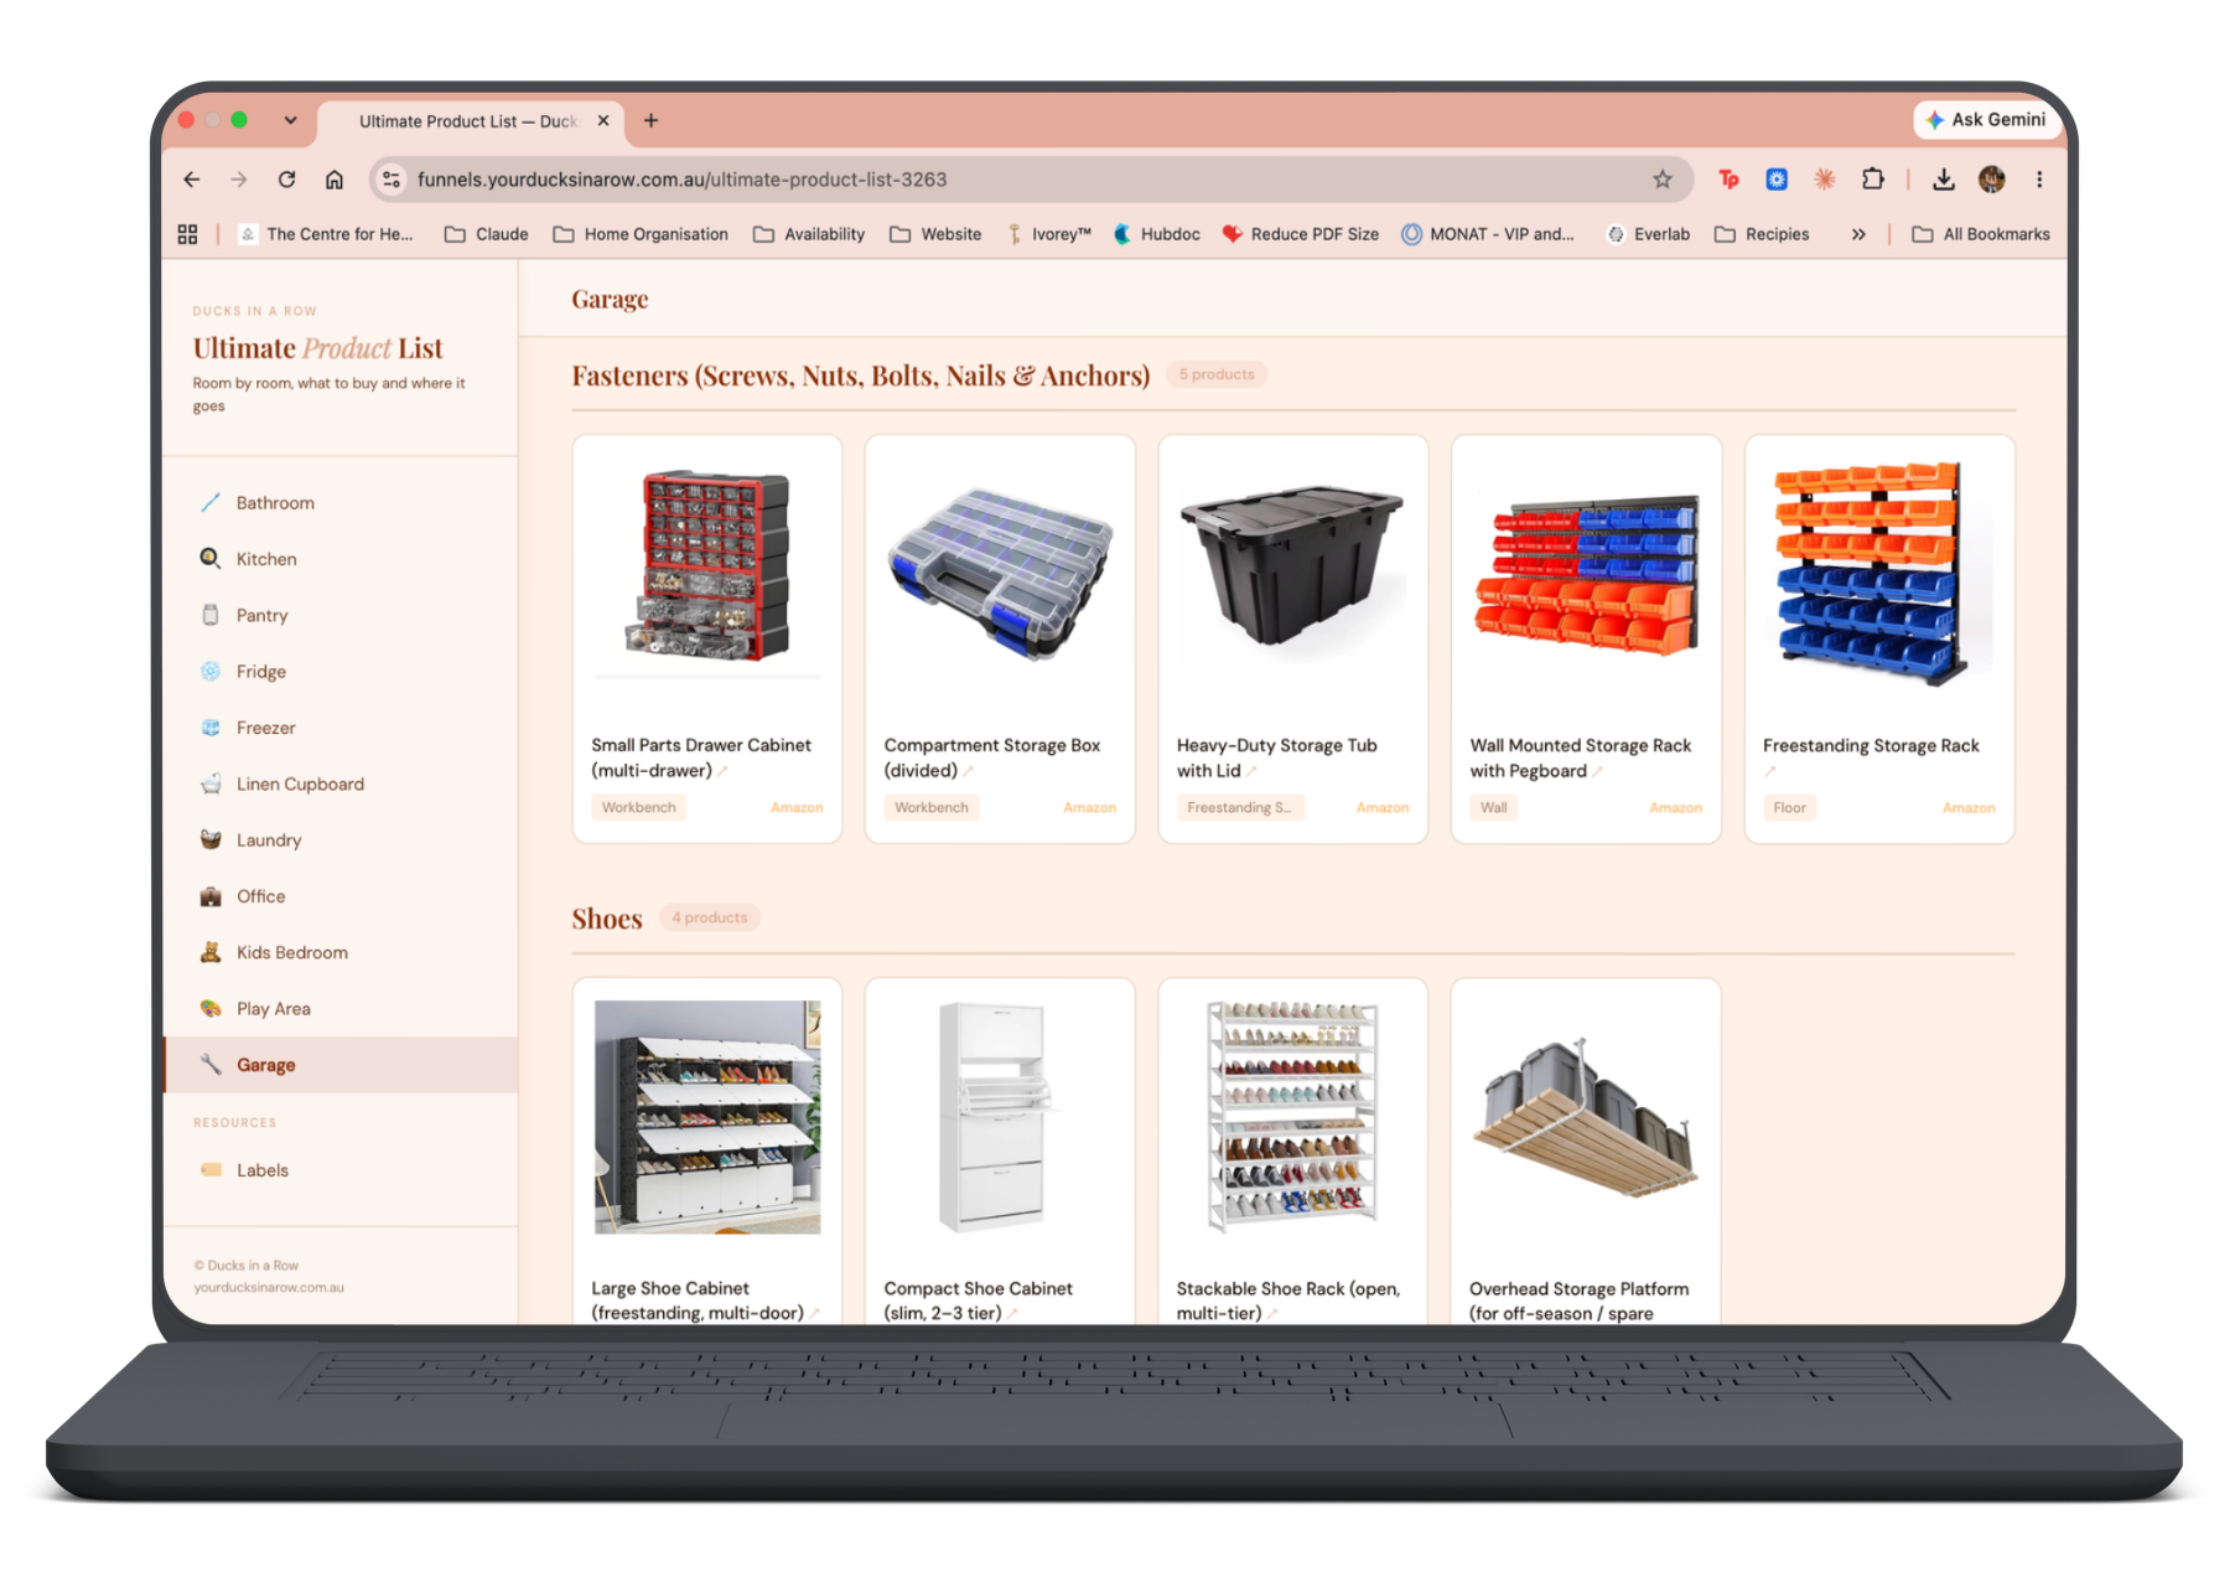
Task: Open the Kids Bedroom section
Action: click(x=340, y=953)
